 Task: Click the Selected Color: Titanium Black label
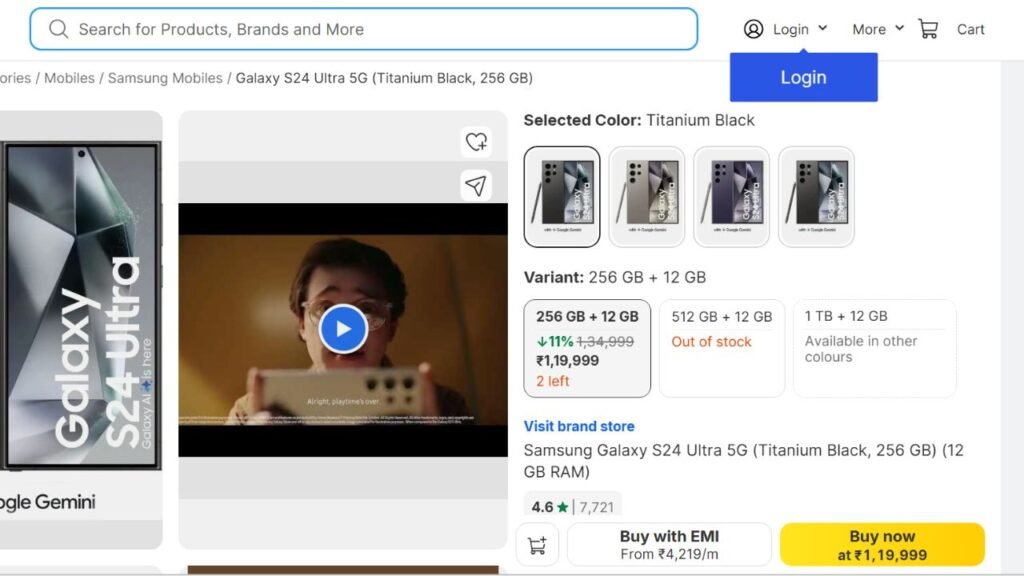click(639, 120)
